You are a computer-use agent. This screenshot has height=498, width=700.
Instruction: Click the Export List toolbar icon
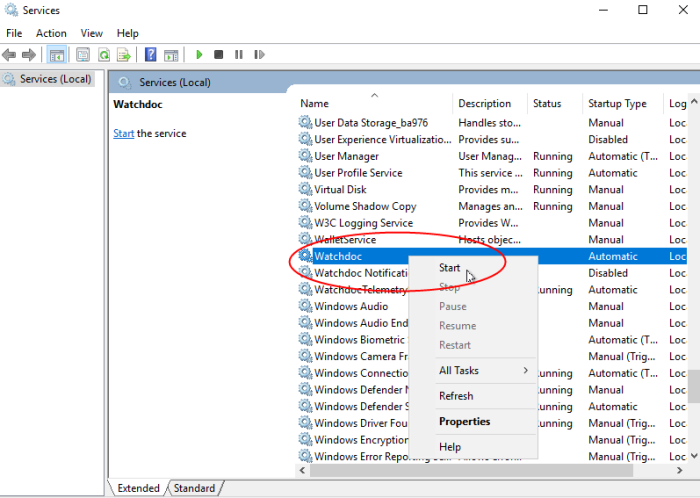[x=123, y=54]
